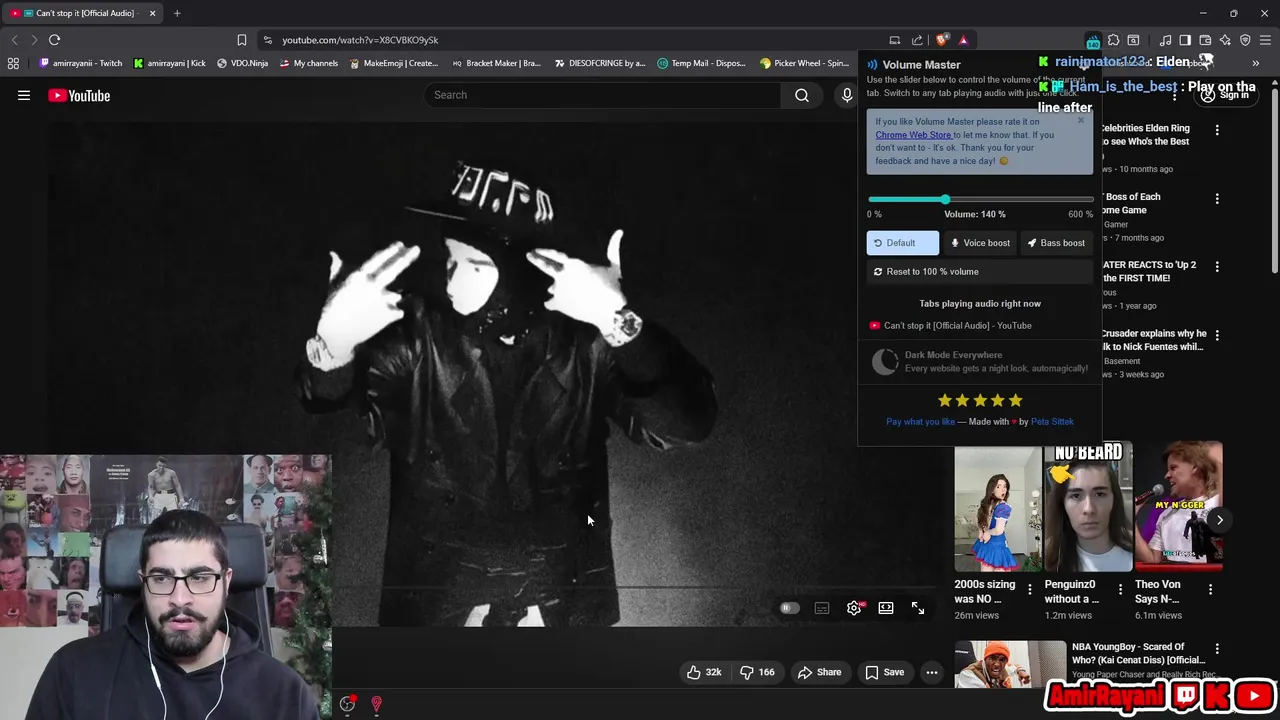Switch player to theater mode
The height and width of the screenshot is (720, 1280).
pyautogui.click(x=886, y=608)
